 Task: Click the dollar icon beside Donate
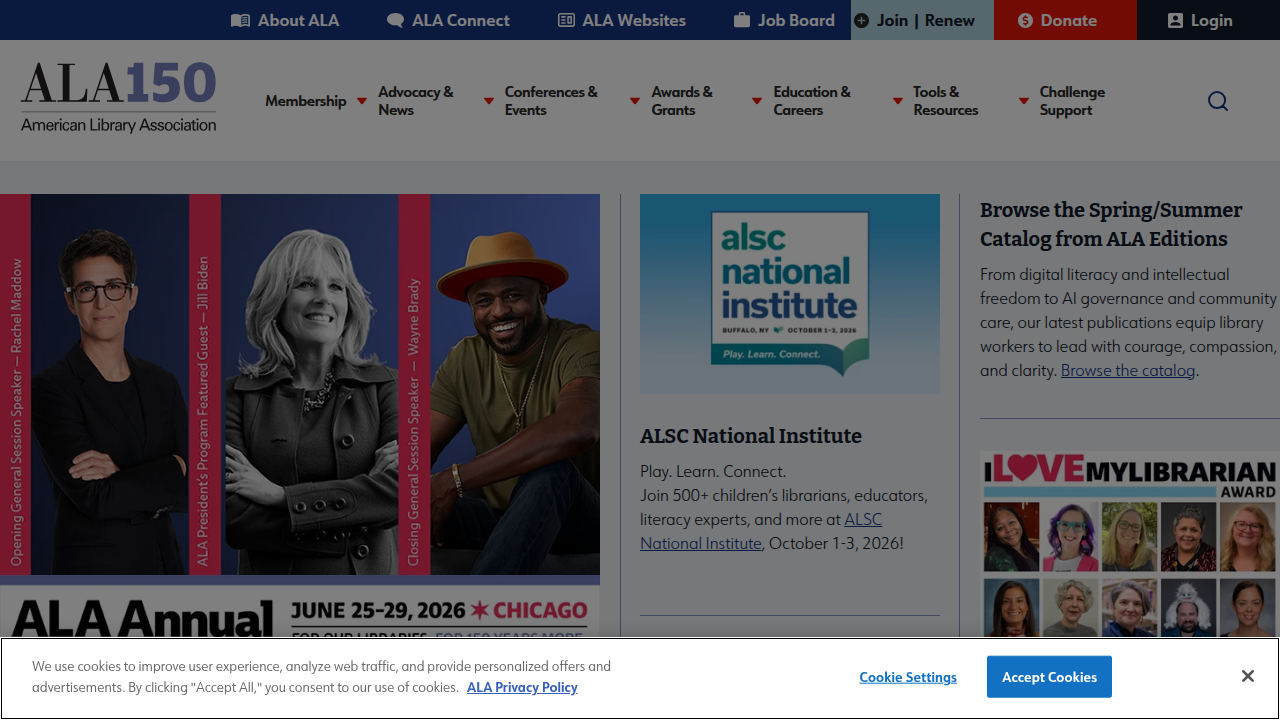click(1025, 20)
